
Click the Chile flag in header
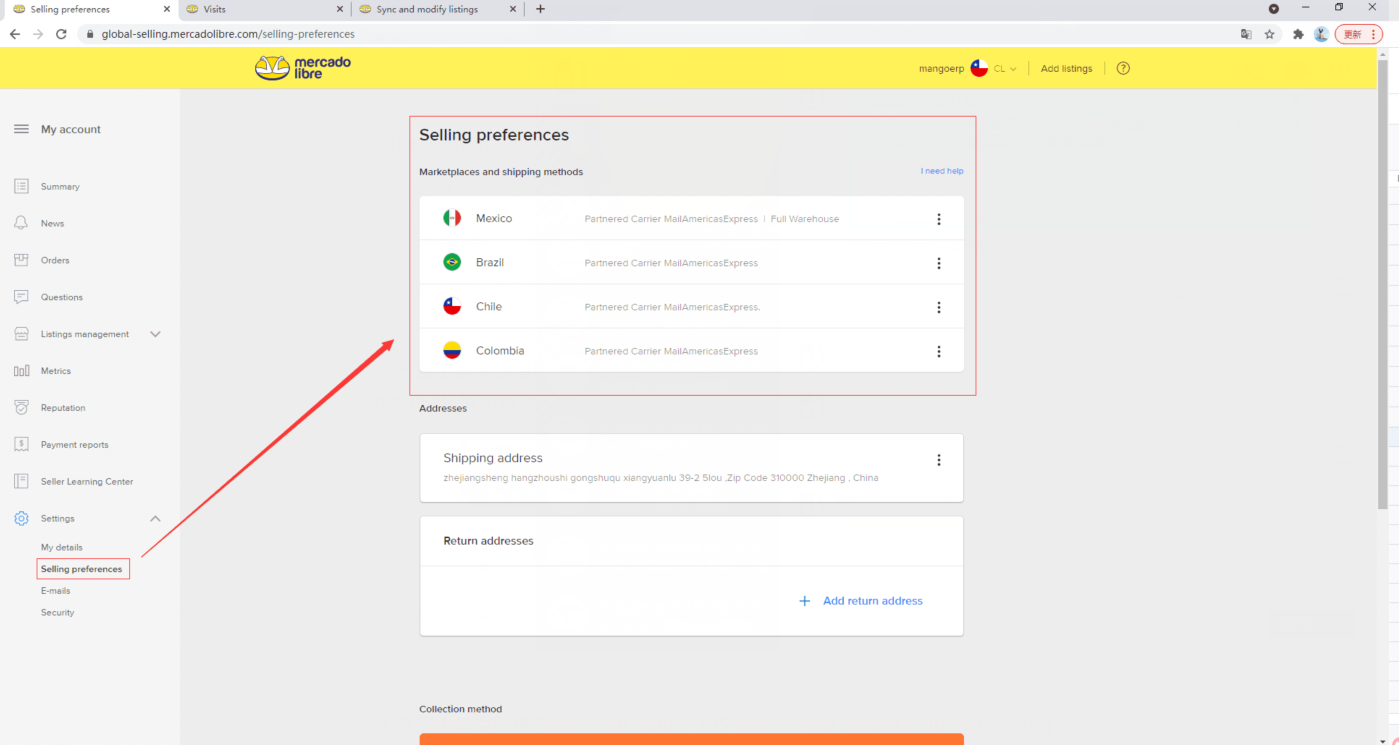click(979, 68)
